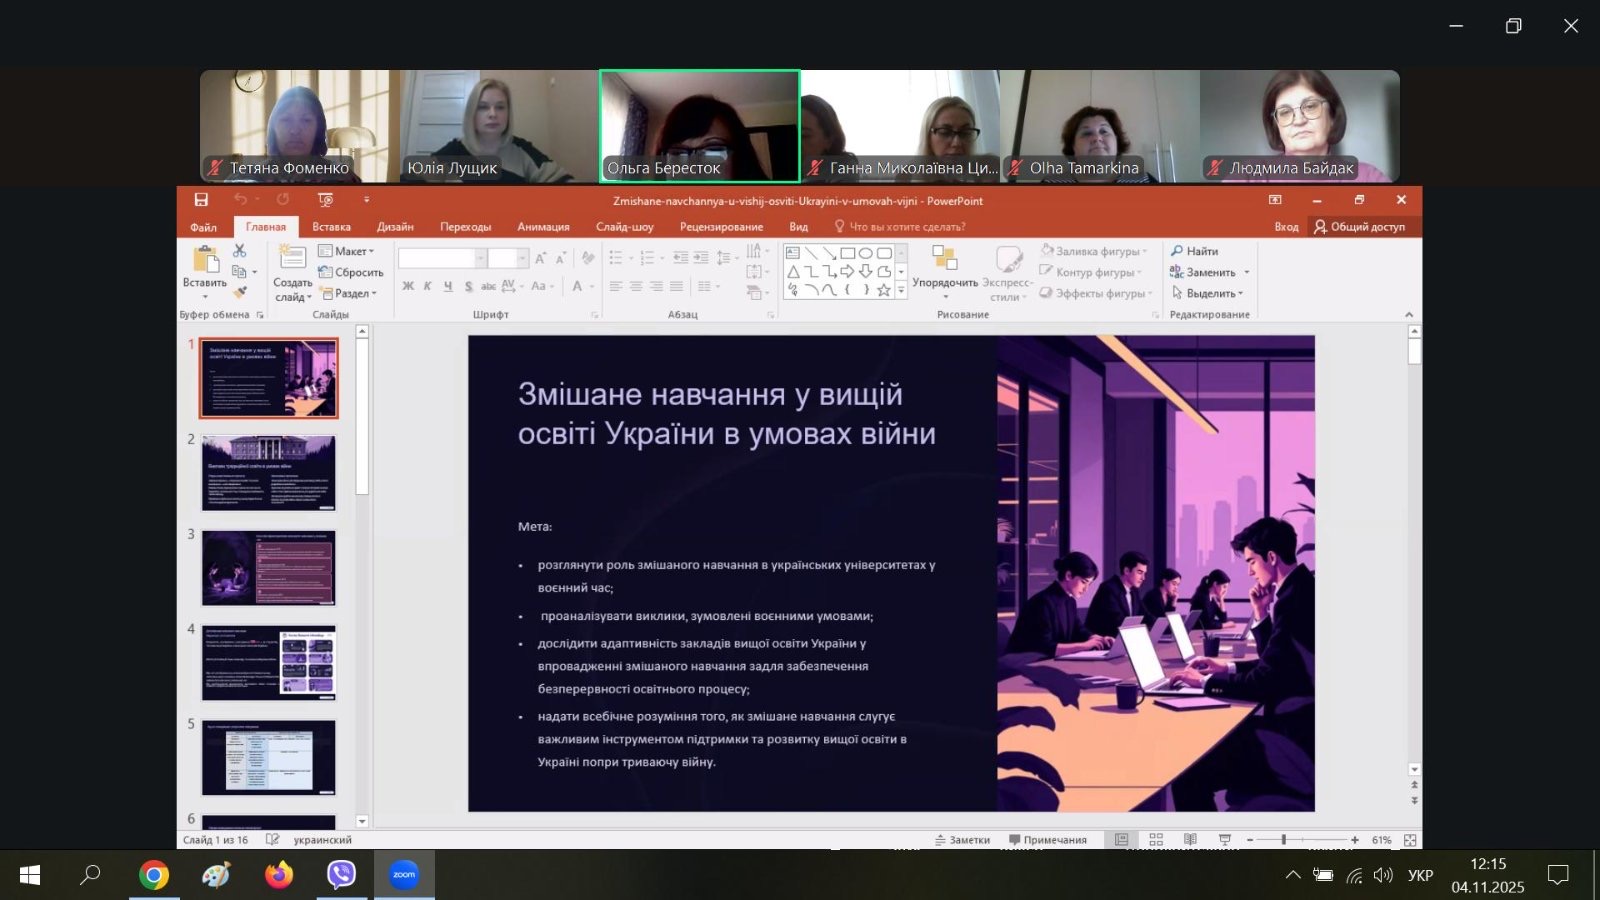
Task: Toggle the Заметки notes pane
Action: (962, 840)
